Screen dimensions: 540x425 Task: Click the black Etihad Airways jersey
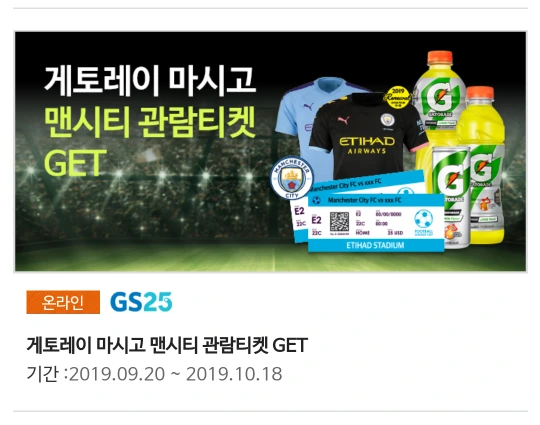tap(367, 136)
